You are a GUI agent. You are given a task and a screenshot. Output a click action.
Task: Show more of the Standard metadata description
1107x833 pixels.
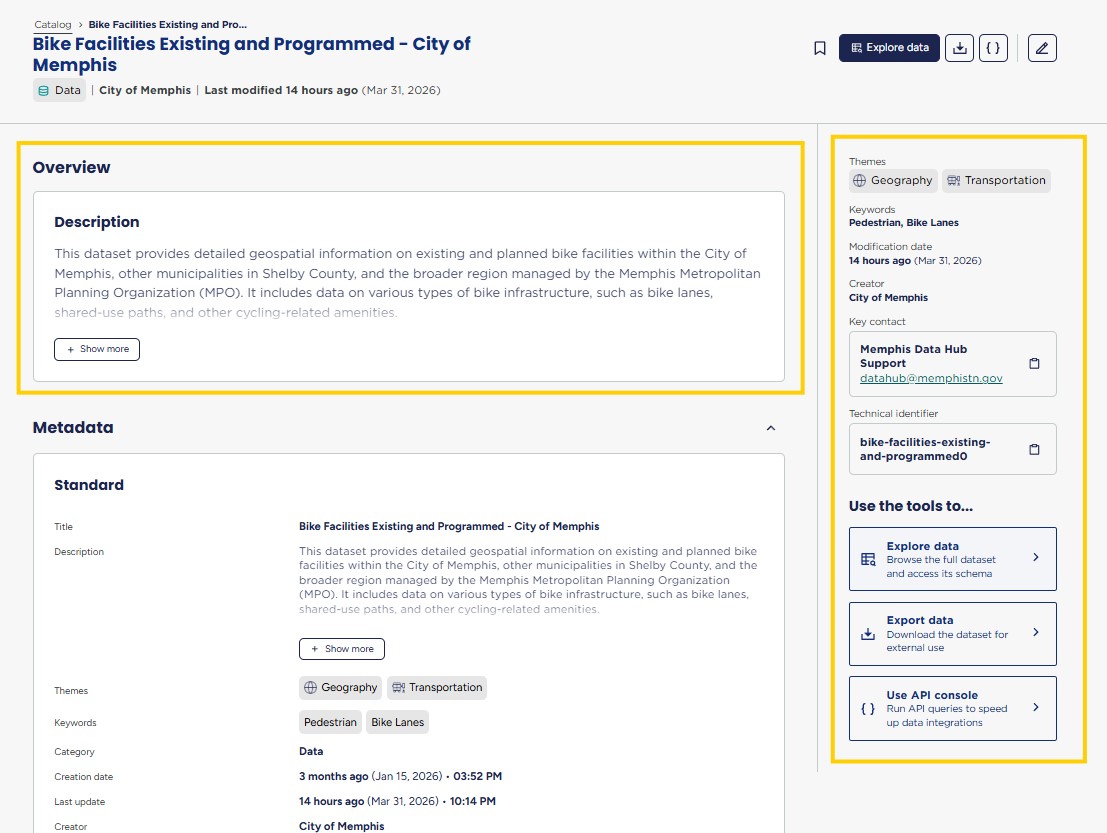point(341,649)
